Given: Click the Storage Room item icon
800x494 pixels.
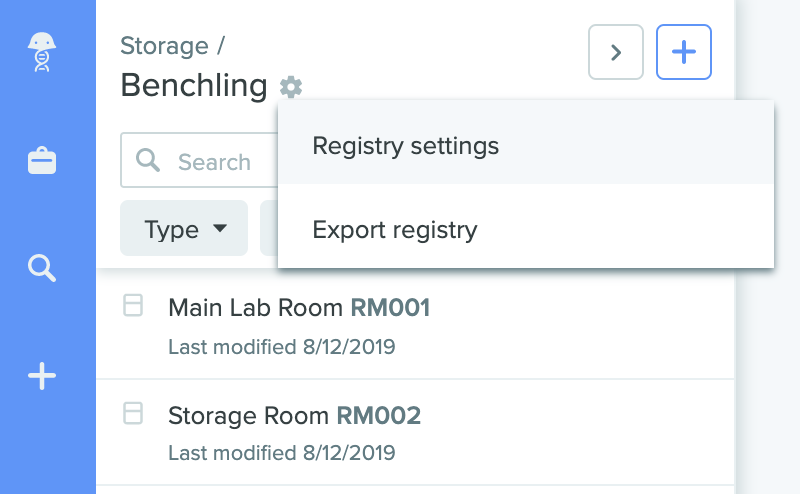Looking at the screenshot, I should (x=133, y=413).
